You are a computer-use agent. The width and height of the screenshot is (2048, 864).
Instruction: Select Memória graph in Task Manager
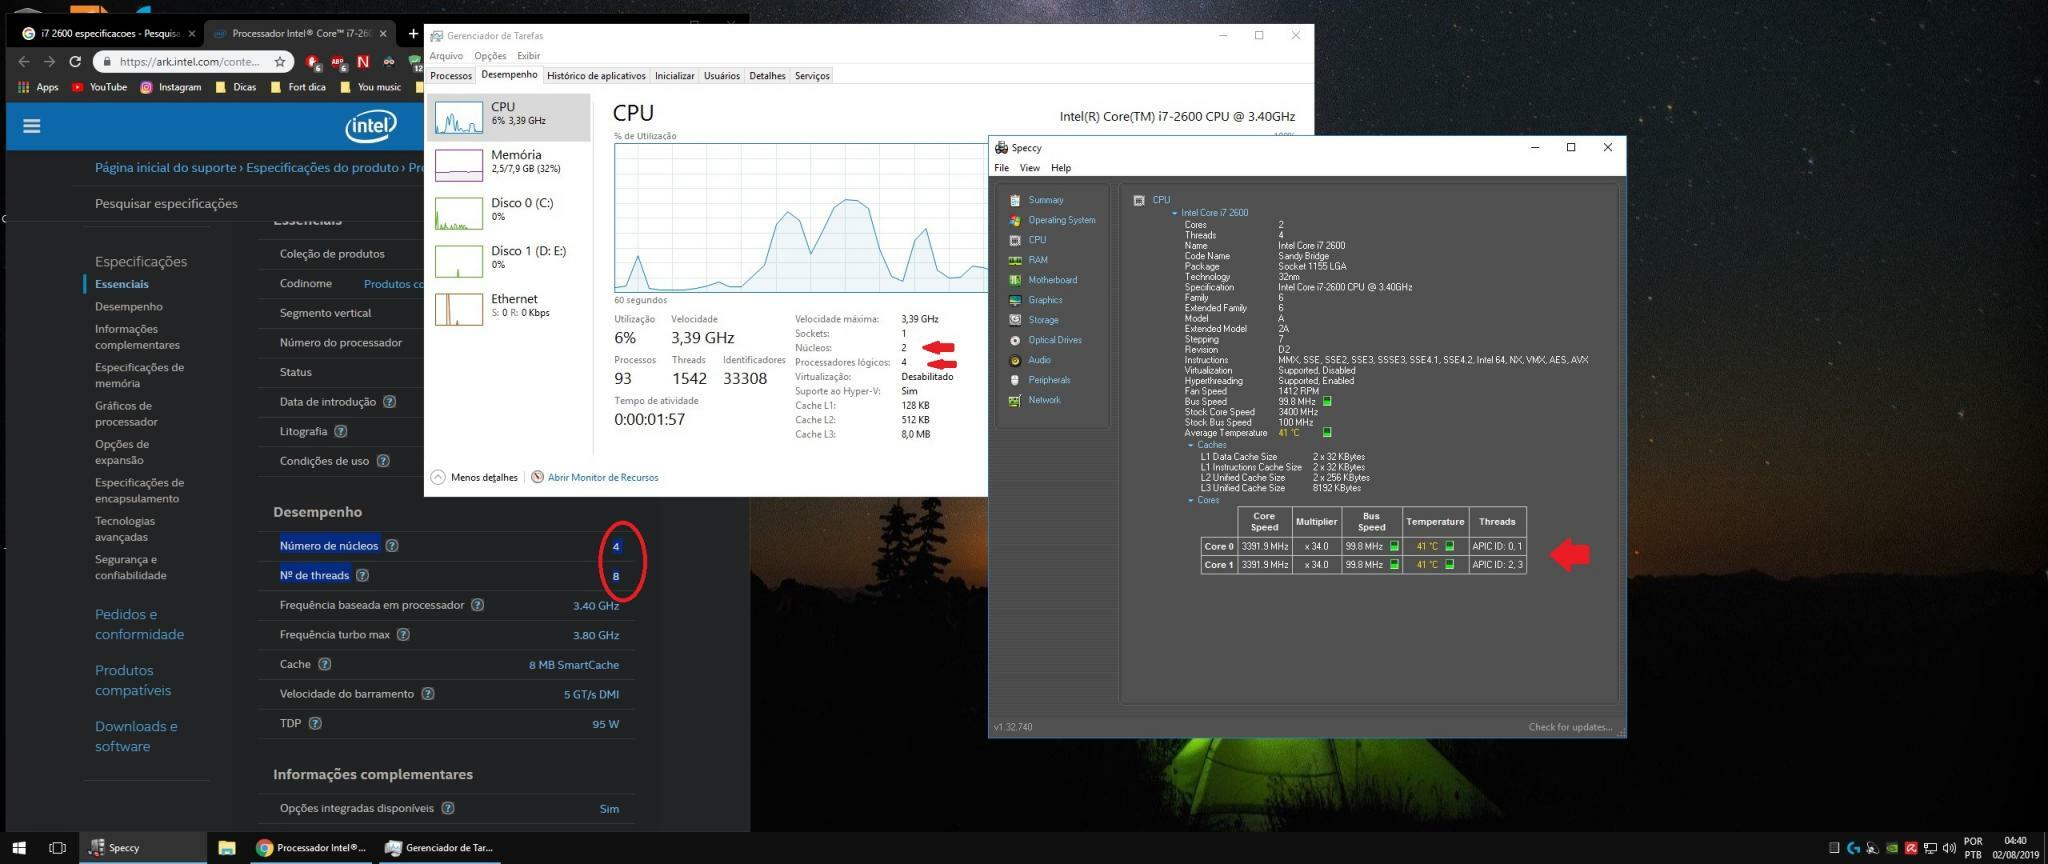coord(510,164)
